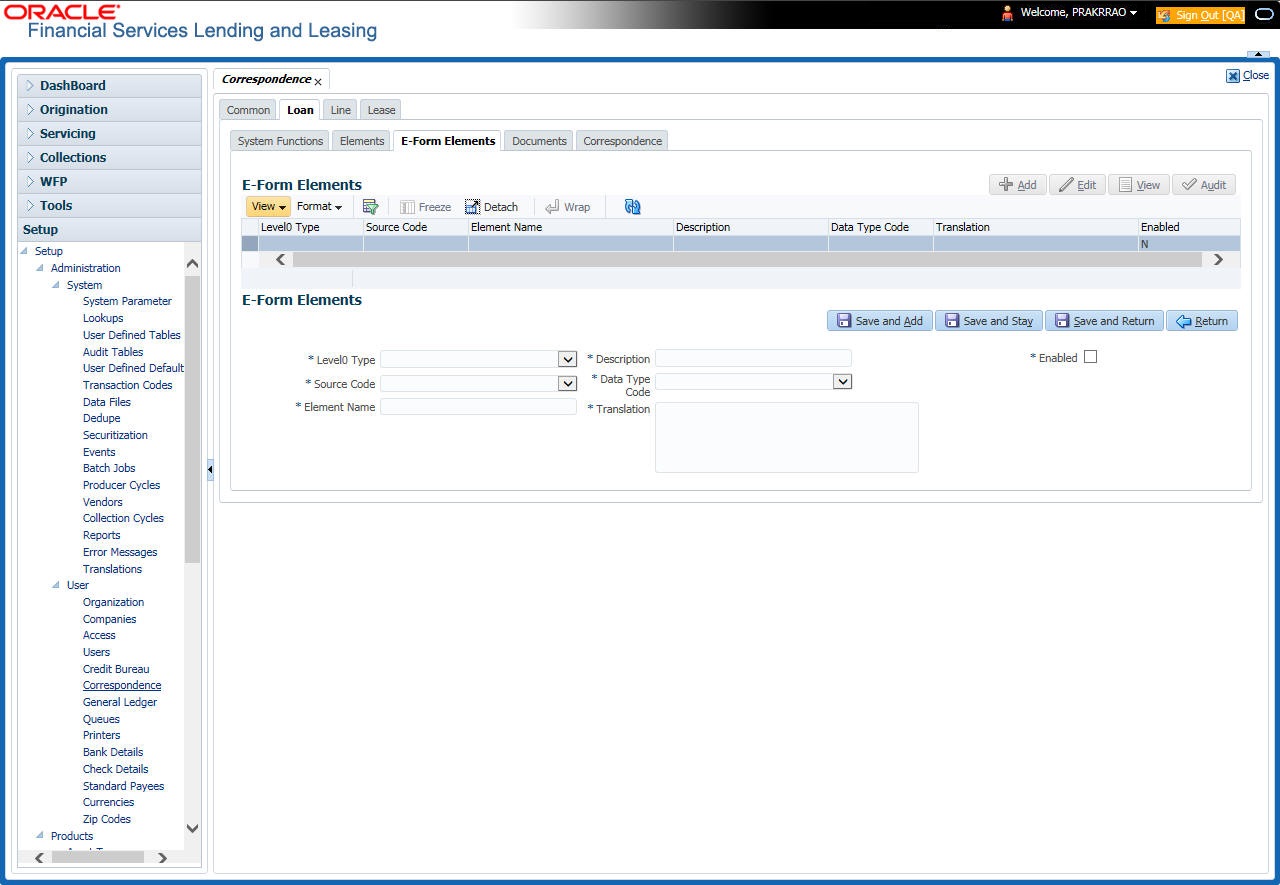Detach the E-Form Elements table
Image resolution: width=1280 pixels, height=885 pixels.
tap(491, 207)
